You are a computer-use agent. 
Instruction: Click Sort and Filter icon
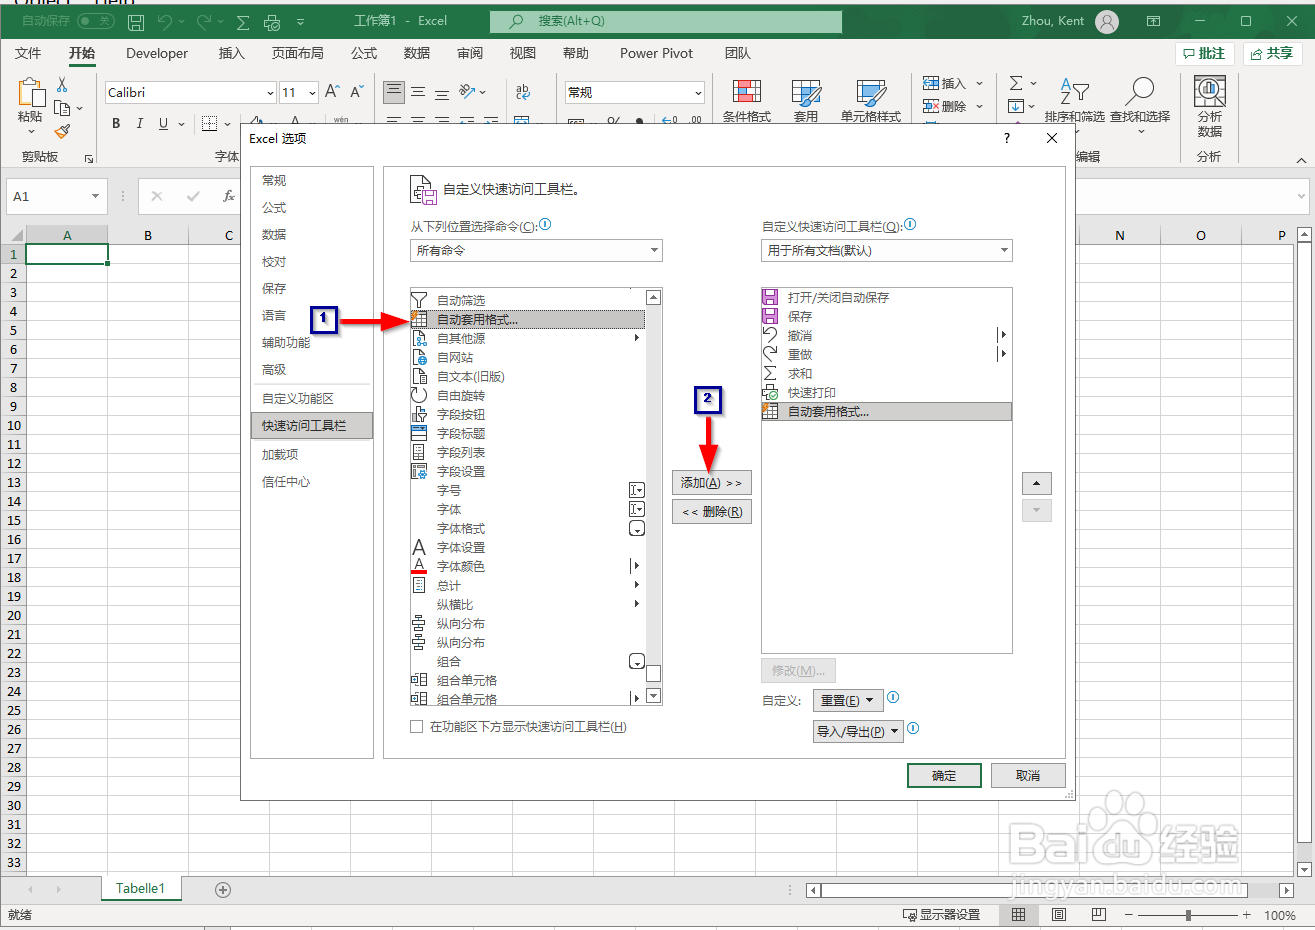pyautogui.click(x=1074, y=91)
